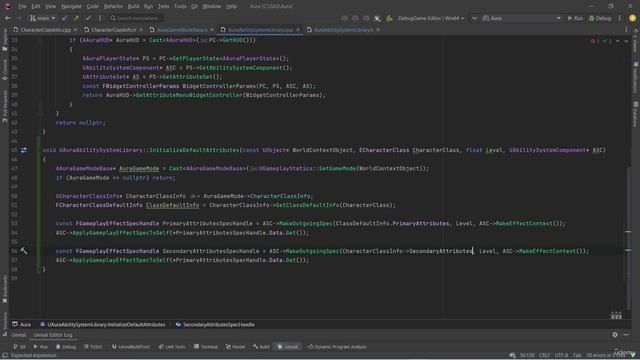
Task: Click the gutter navigation icon on line 45
Action: point(24,150)
